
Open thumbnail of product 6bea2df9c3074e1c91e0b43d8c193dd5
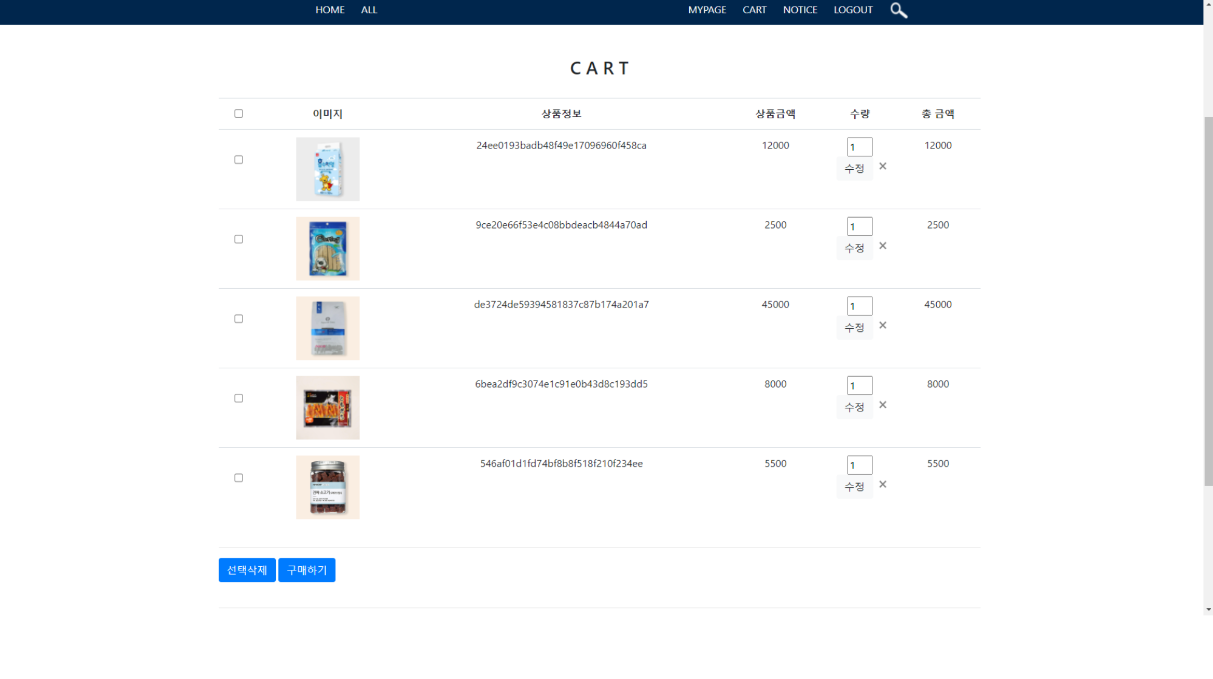328,408
